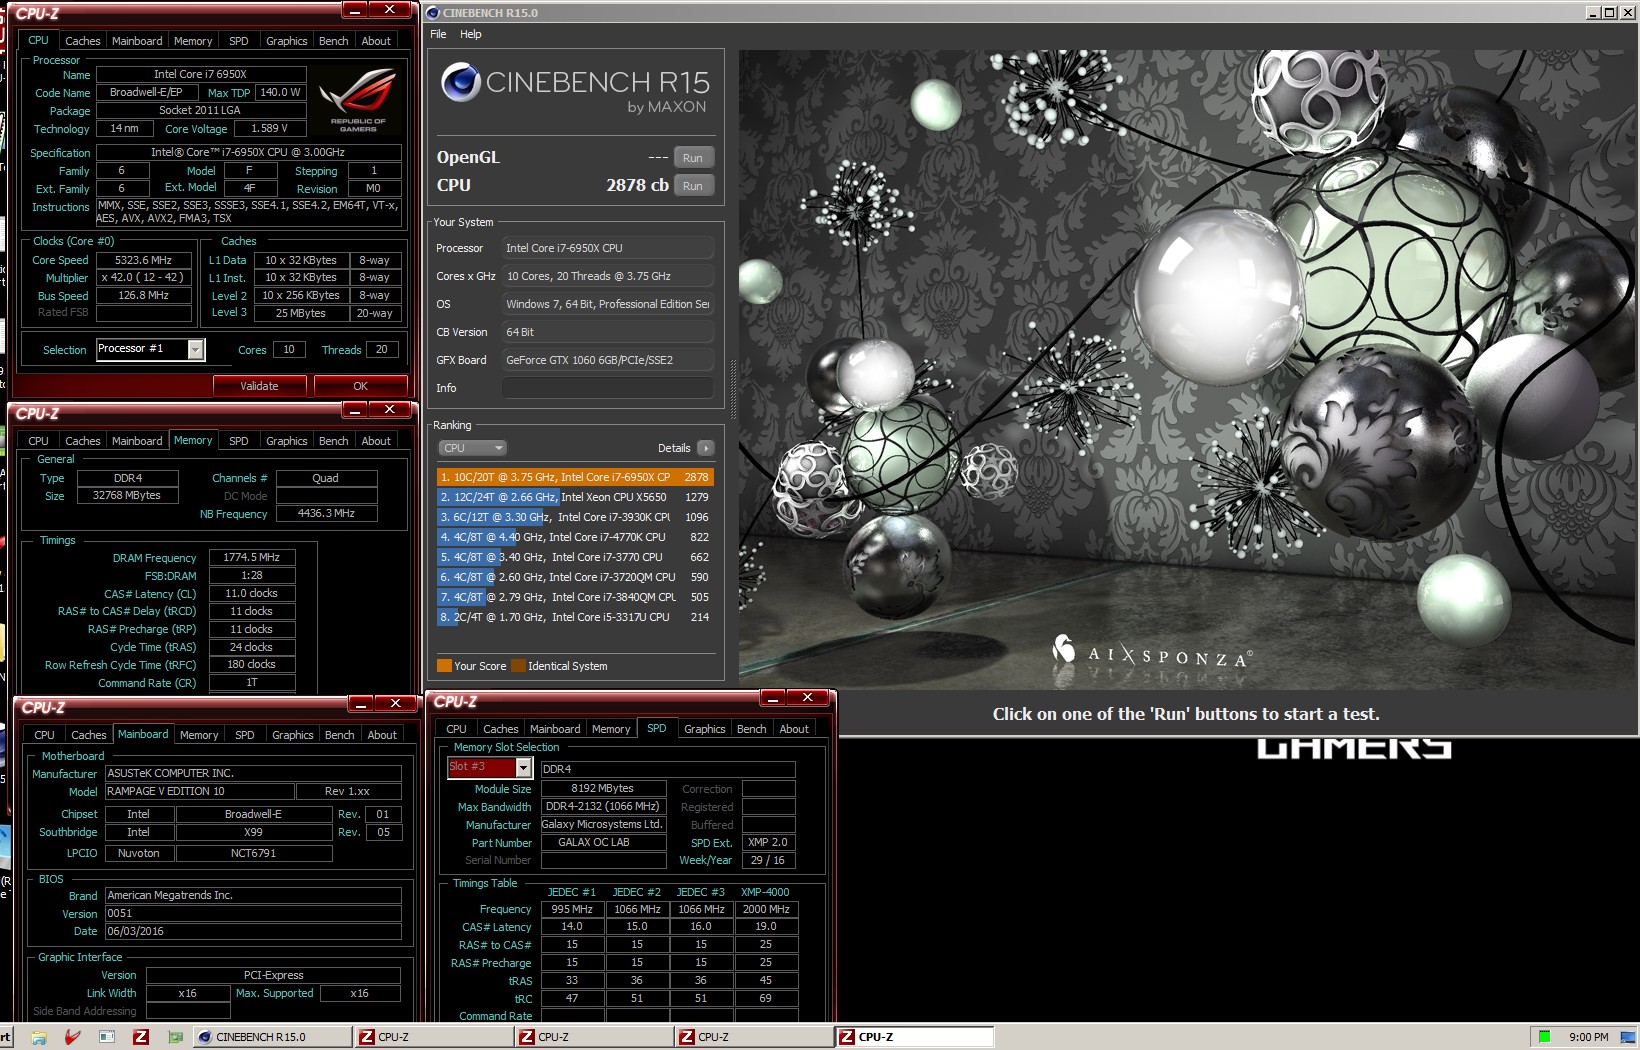Select Graphics tab in Mainboard CPU-Z window

293,735
